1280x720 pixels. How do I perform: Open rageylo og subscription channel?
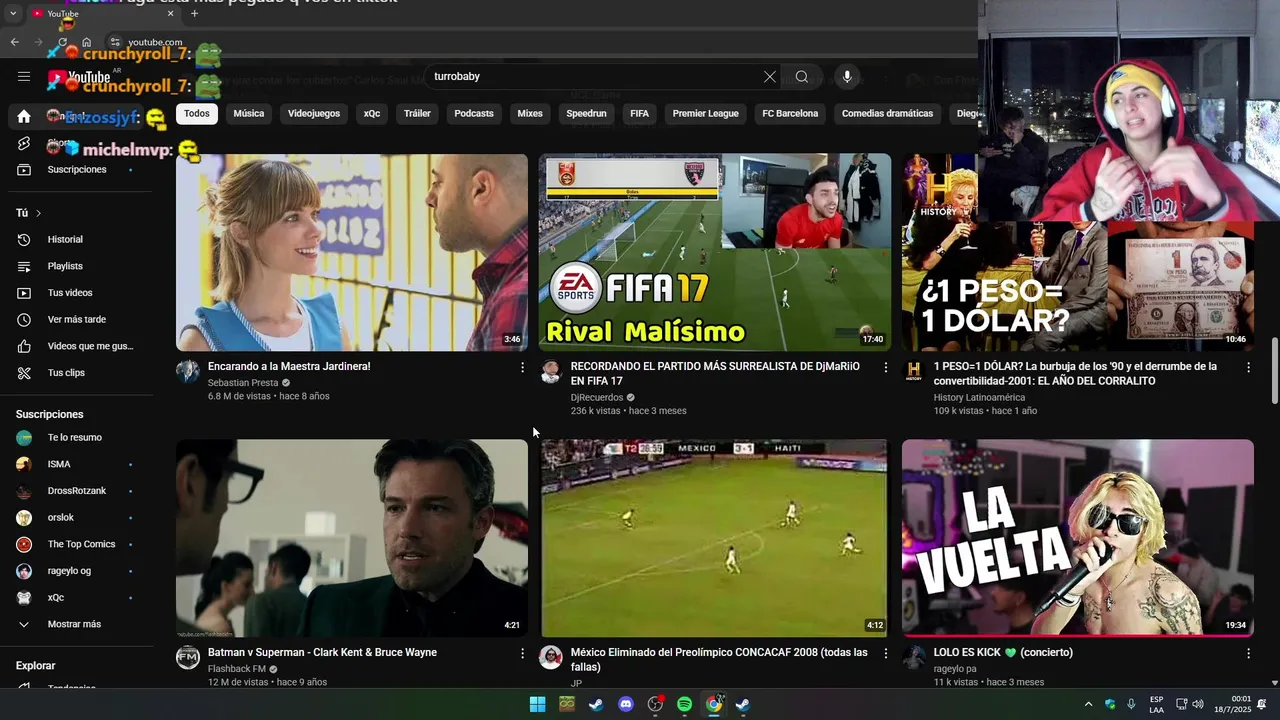click(x=76, y=571)
